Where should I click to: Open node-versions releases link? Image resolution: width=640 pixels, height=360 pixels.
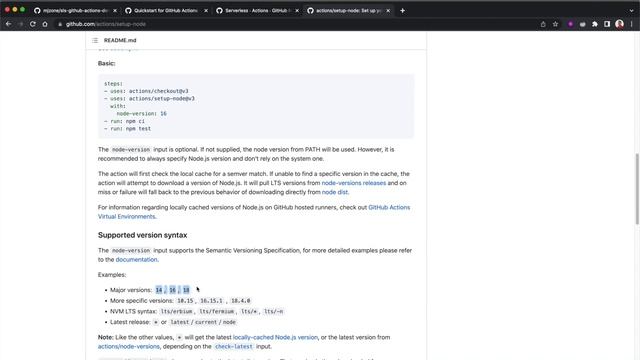353,183
